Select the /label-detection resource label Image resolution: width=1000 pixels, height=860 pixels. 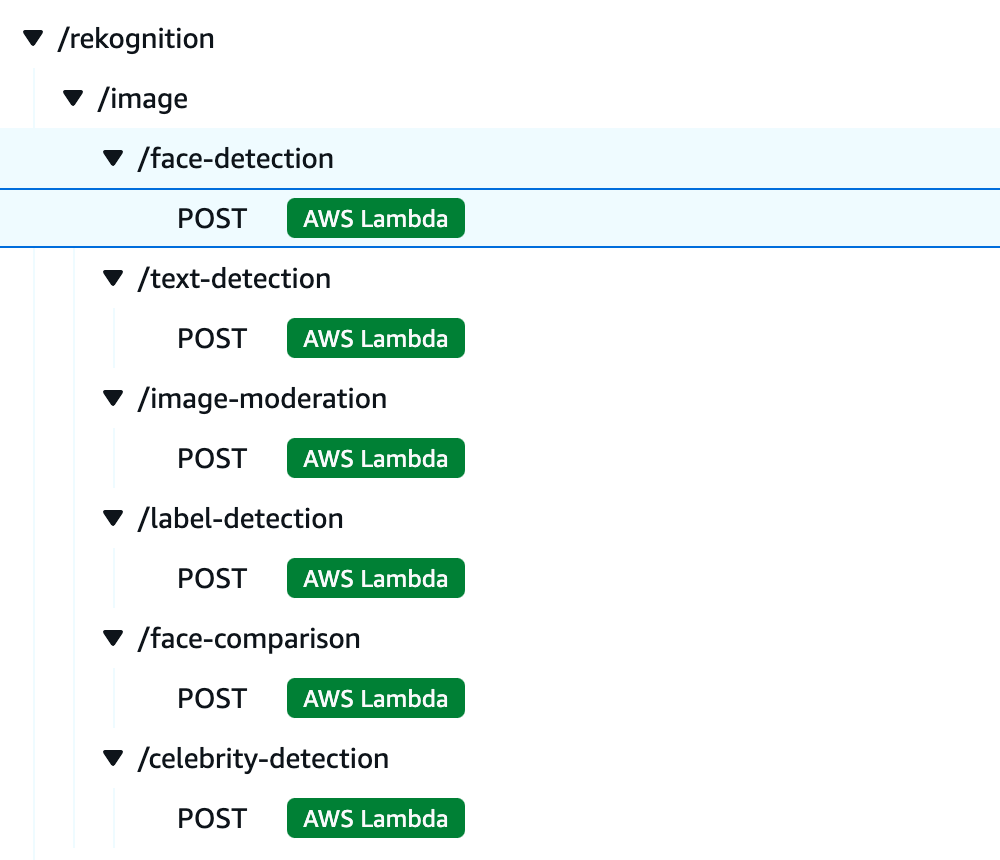click(240, 518)
